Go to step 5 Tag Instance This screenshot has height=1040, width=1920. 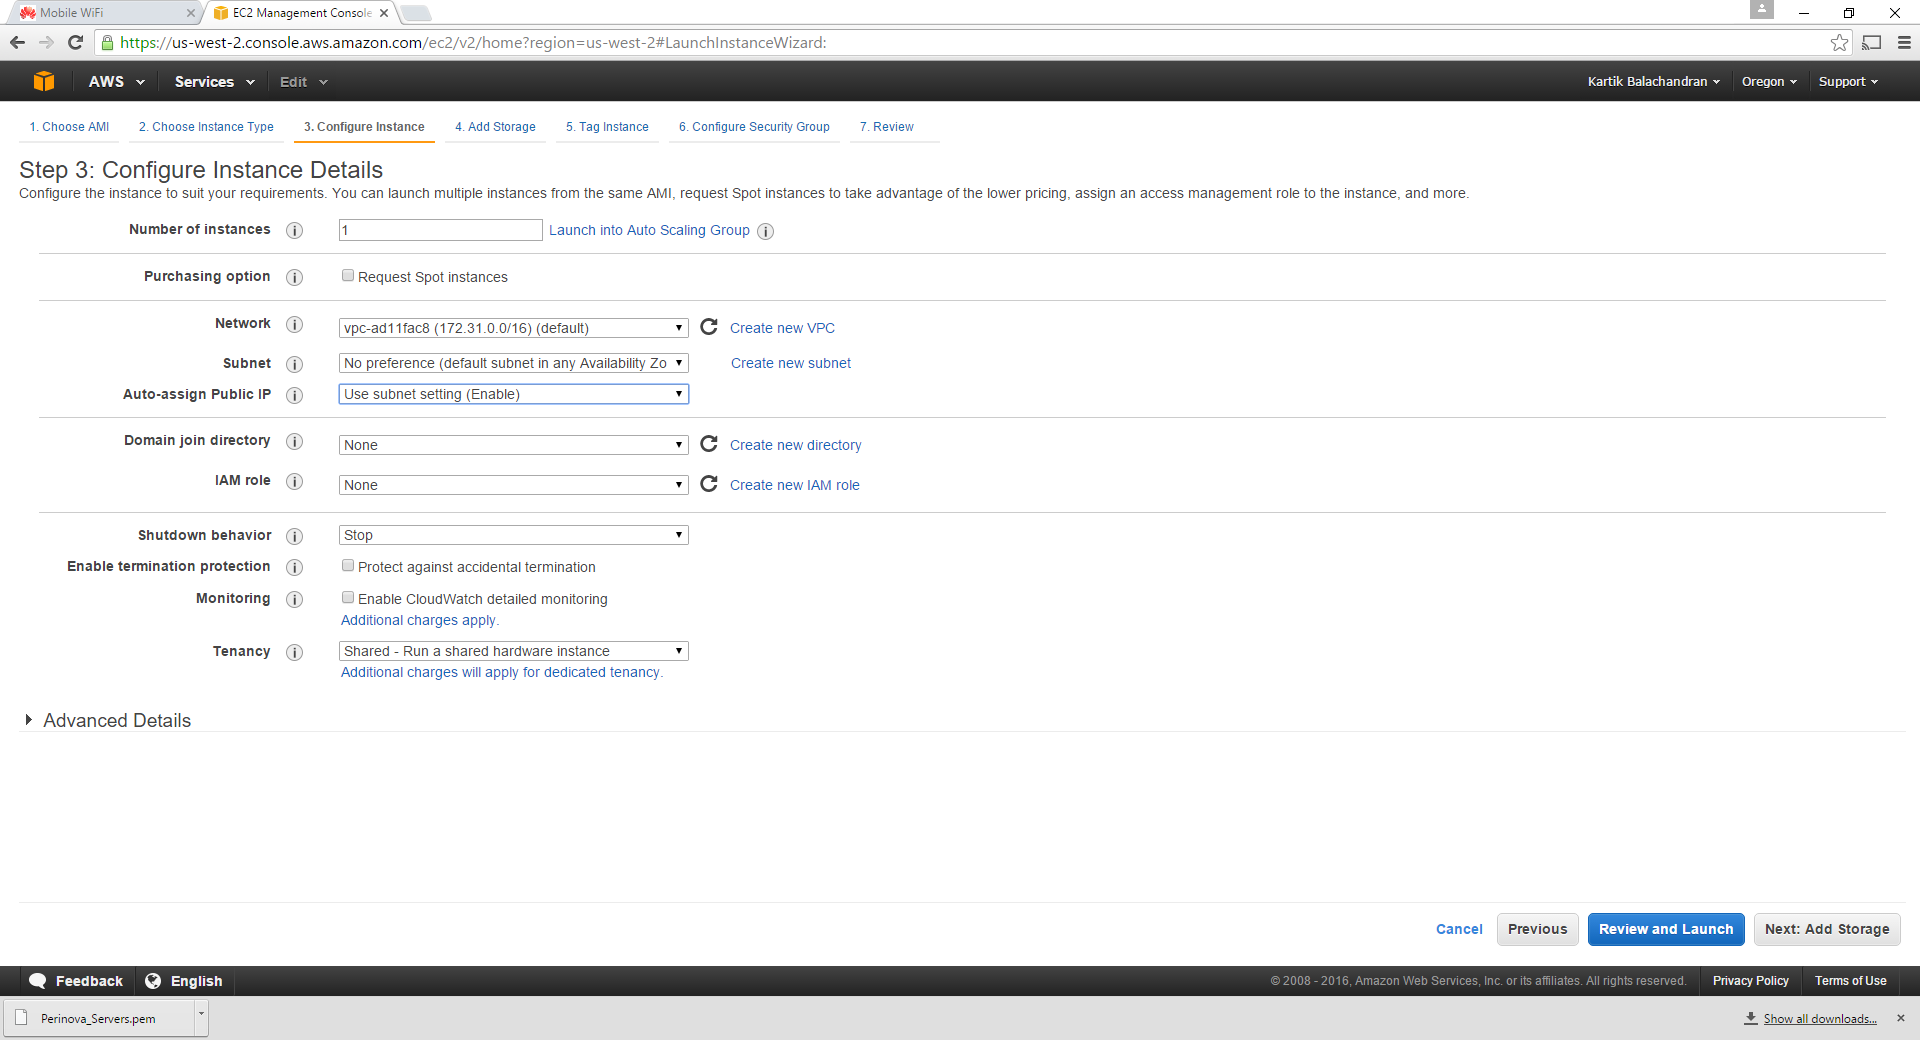(x=607, y=127)
